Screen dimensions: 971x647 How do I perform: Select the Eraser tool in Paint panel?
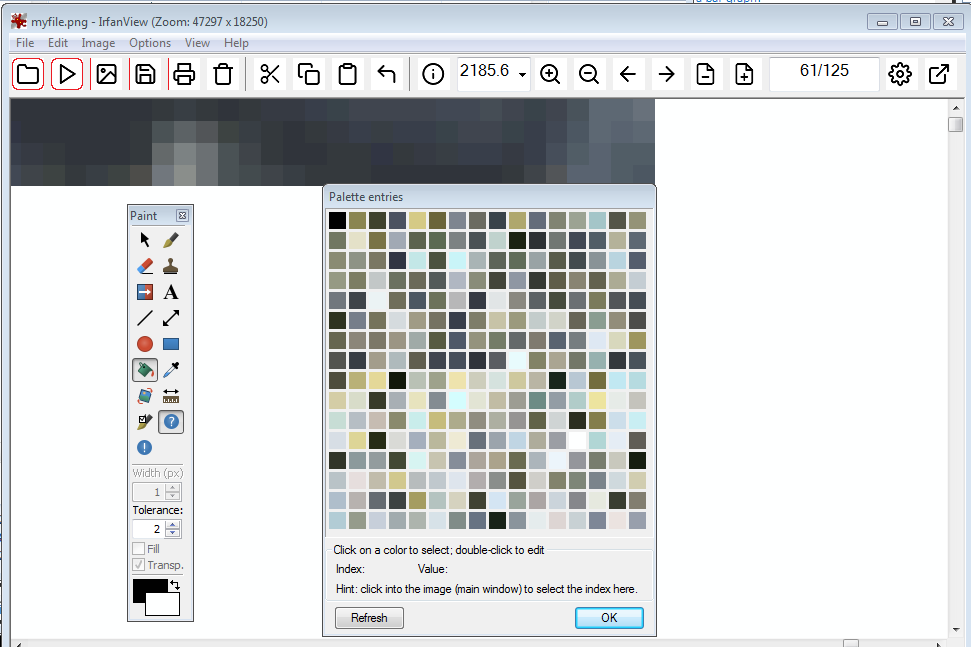(x=145, y=266)
